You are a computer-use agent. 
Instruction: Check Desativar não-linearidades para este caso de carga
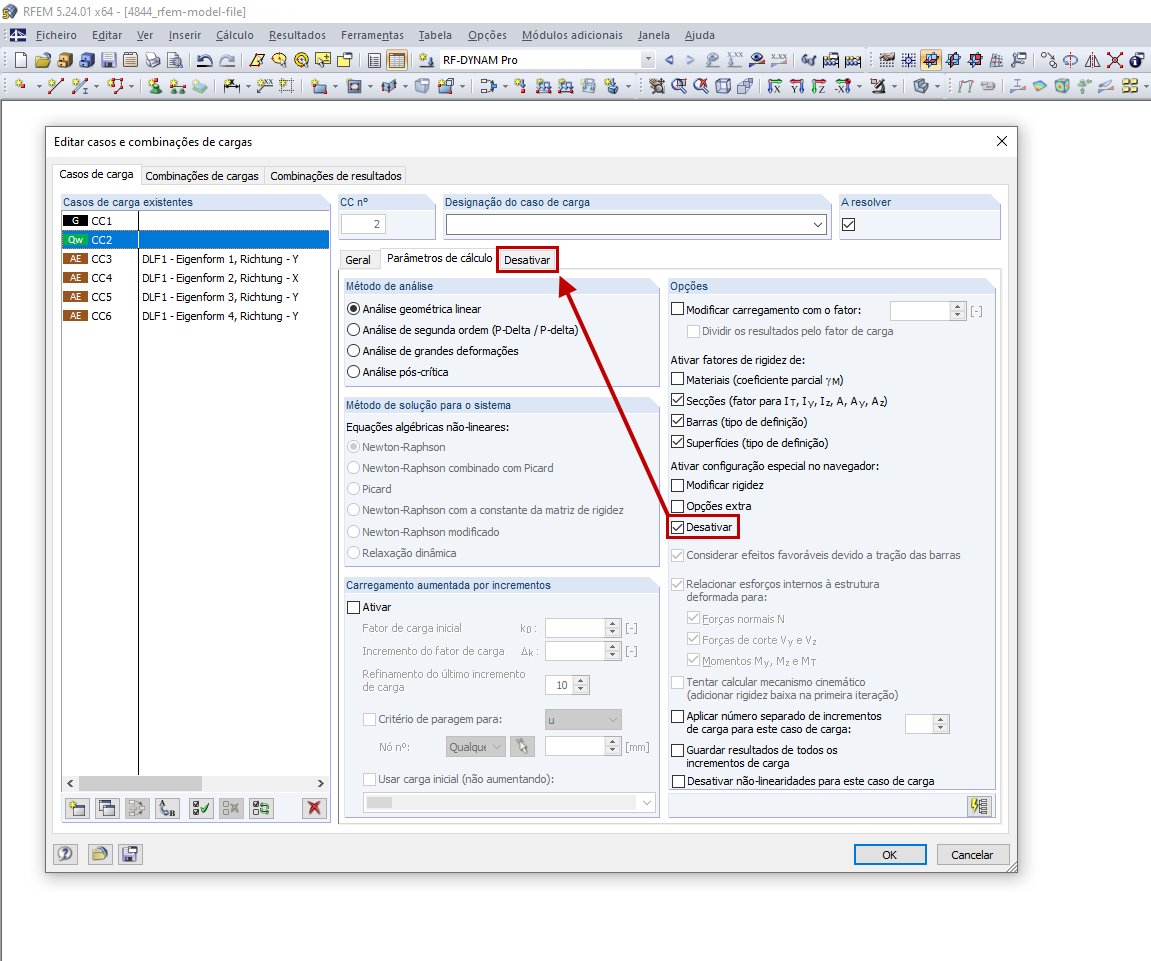coord(678,781)
